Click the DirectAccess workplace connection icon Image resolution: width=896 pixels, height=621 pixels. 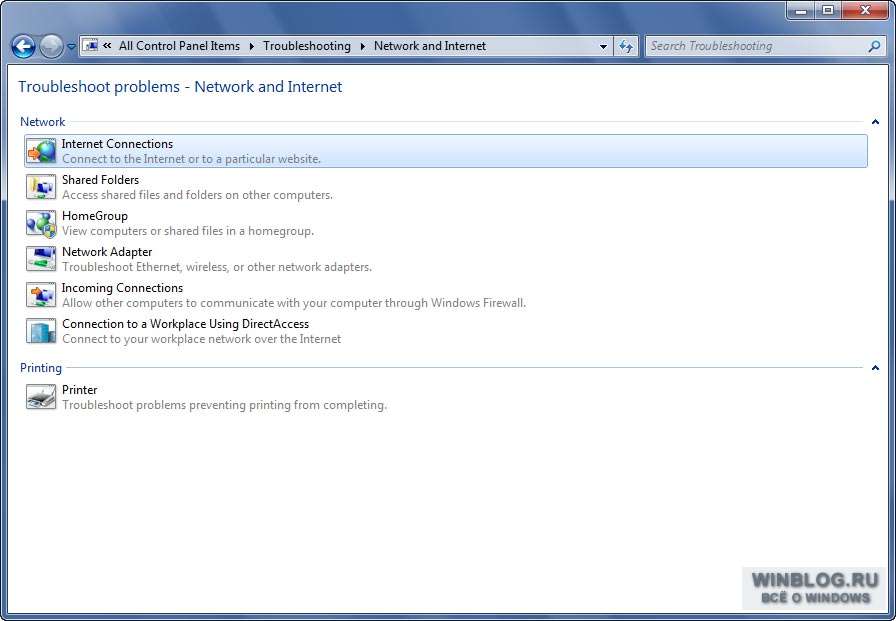(41, 331)
